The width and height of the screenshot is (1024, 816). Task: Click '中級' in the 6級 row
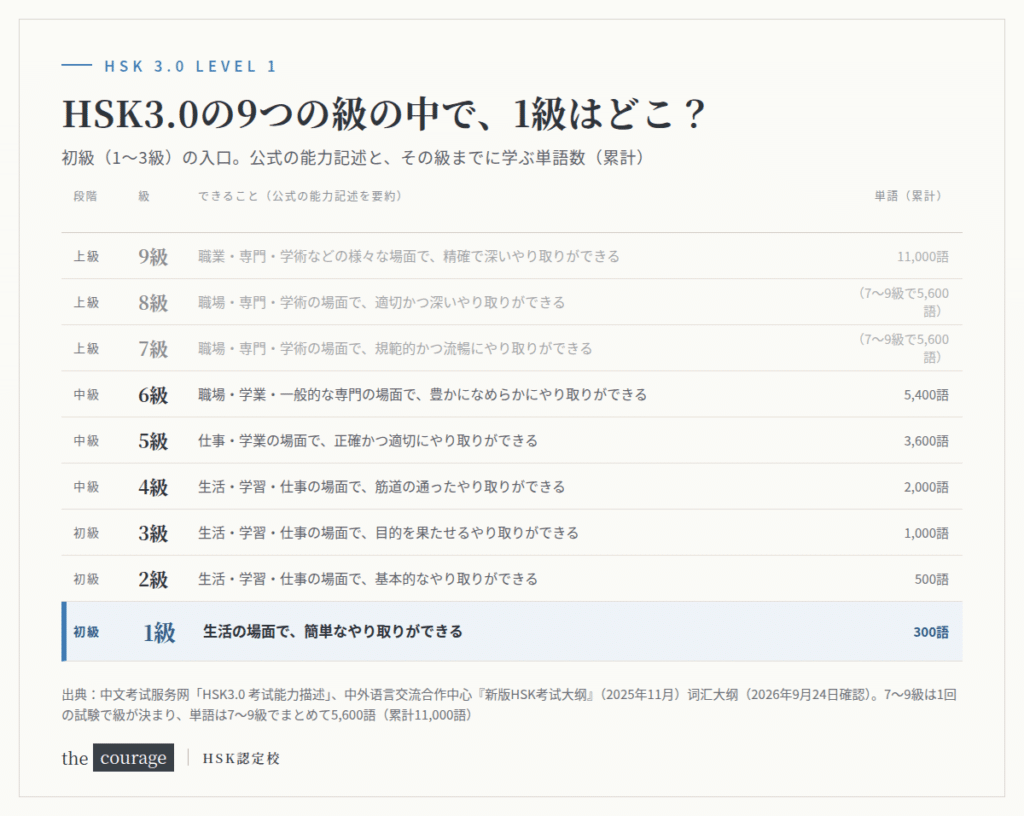click(x=86, y=395)
